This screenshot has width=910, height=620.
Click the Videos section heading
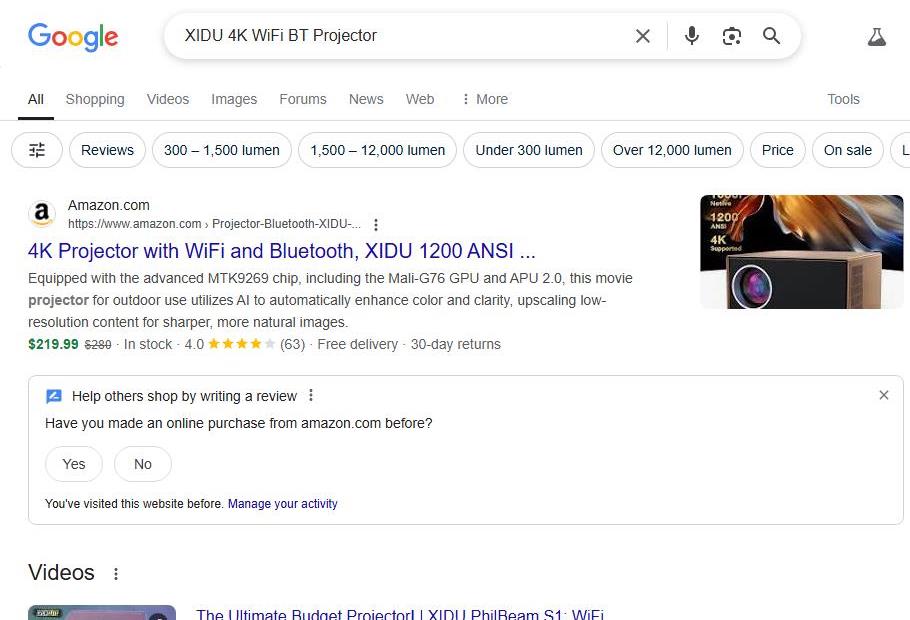click(x=61, y=573)
